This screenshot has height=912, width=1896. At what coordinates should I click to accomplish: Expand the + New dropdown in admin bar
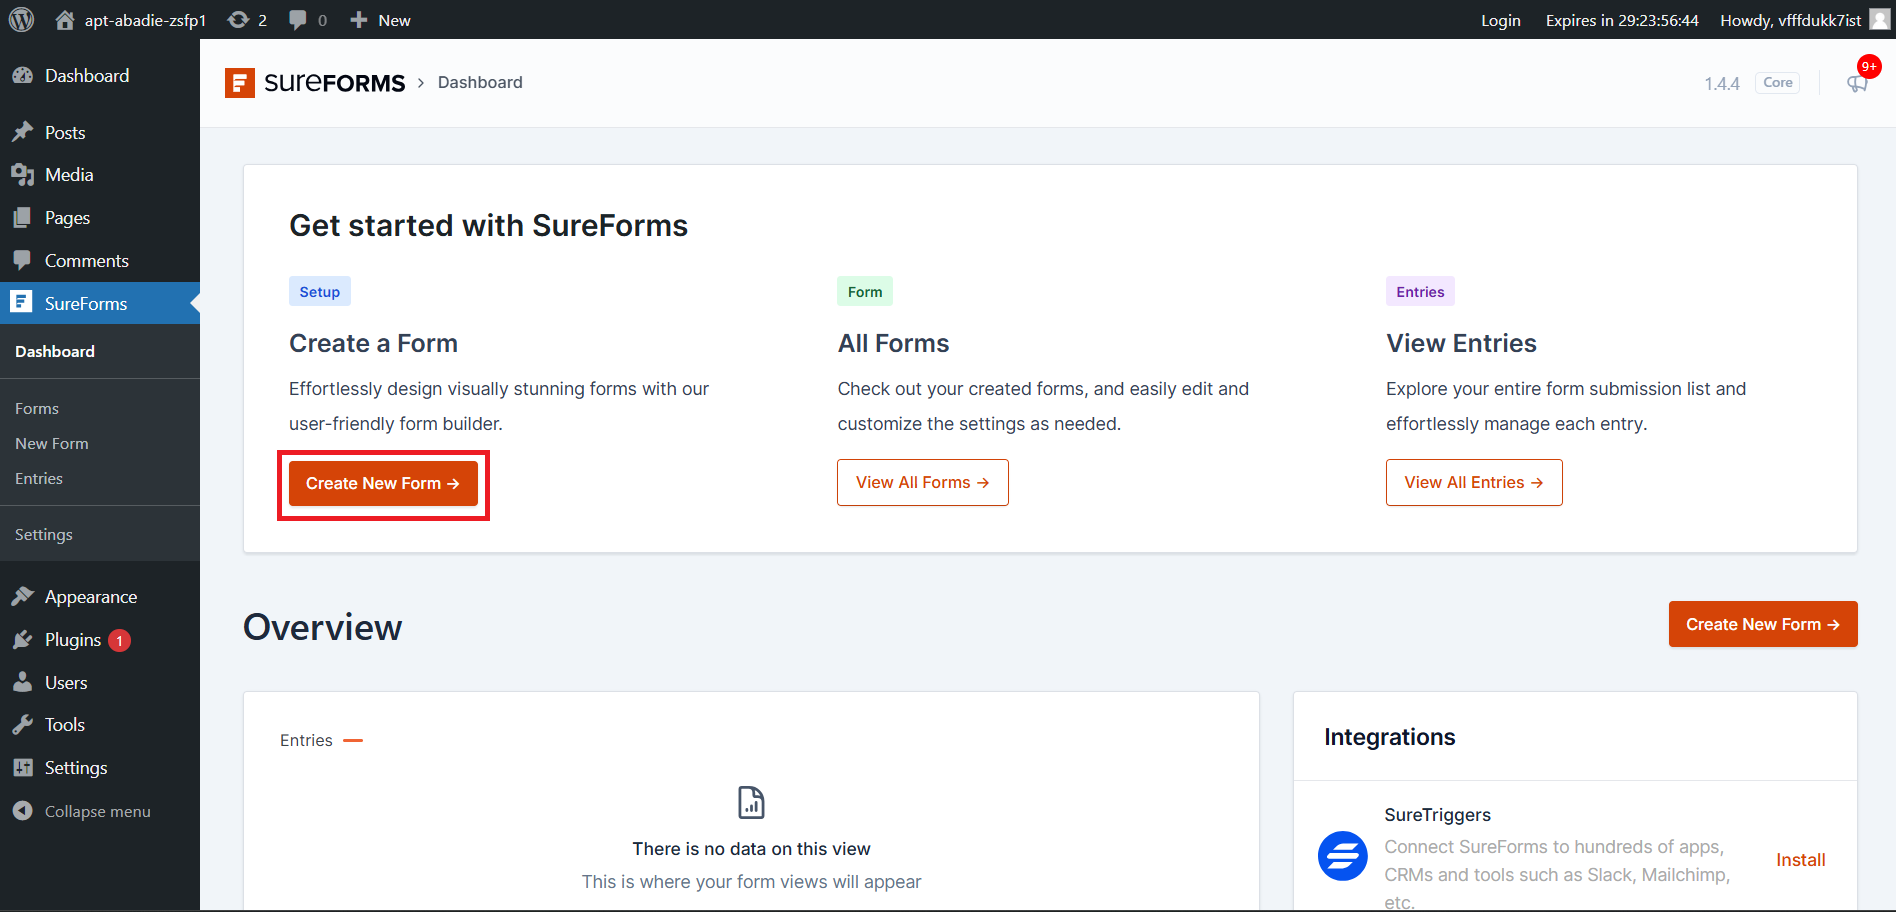click(379, 19)
